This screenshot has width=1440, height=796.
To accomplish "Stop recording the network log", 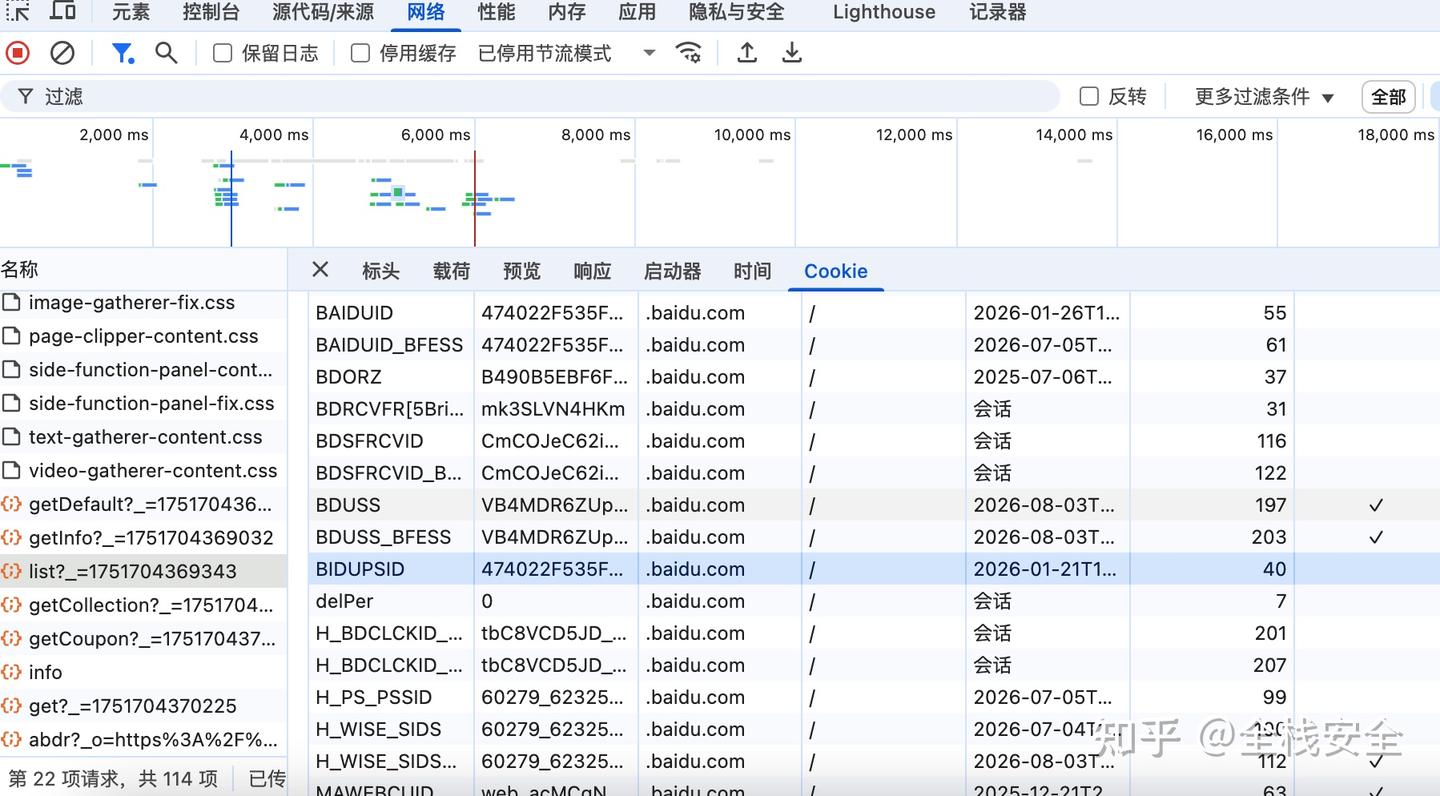I will pos(17,52).
